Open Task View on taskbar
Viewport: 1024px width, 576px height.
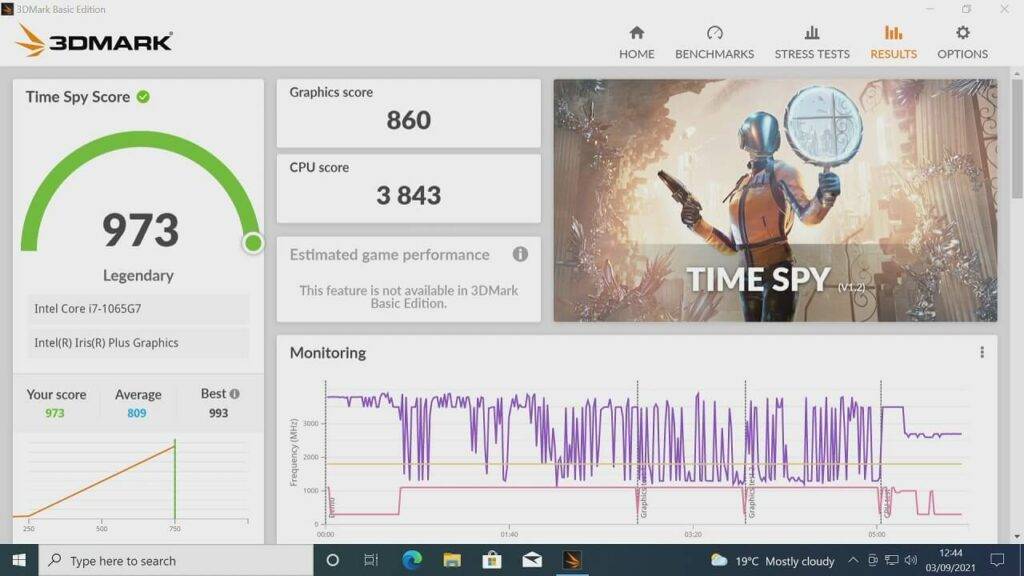371,560
